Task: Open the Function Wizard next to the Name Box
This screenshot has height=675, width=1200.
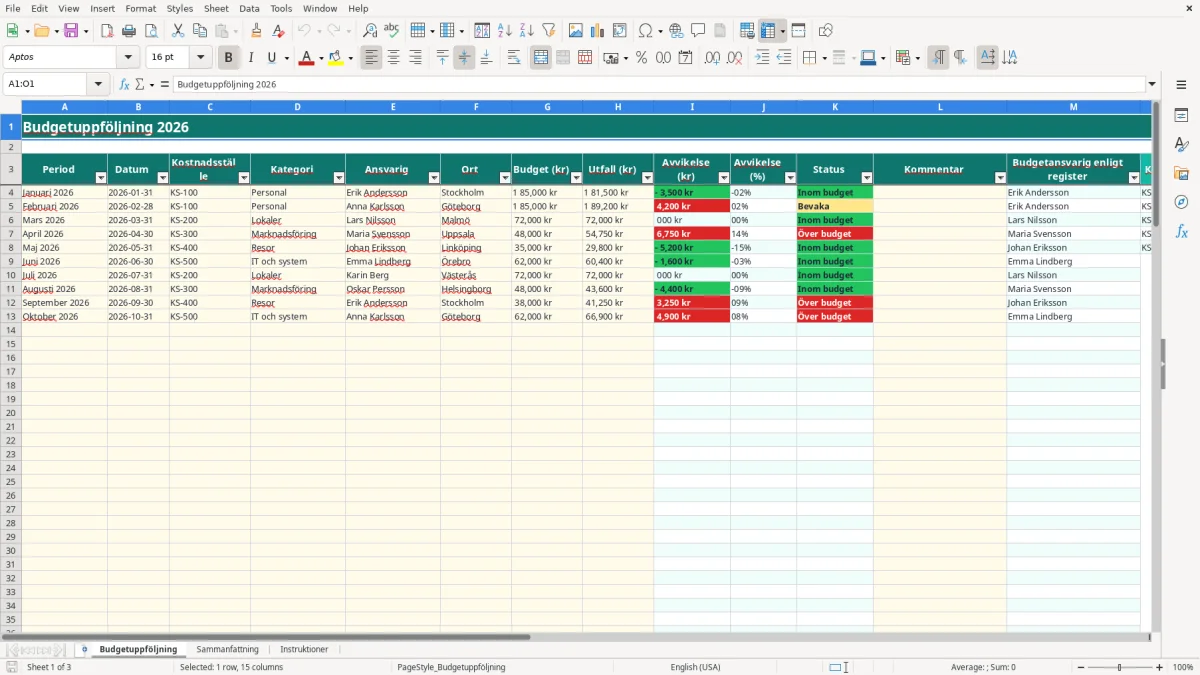Action: [x=124, y=85]
